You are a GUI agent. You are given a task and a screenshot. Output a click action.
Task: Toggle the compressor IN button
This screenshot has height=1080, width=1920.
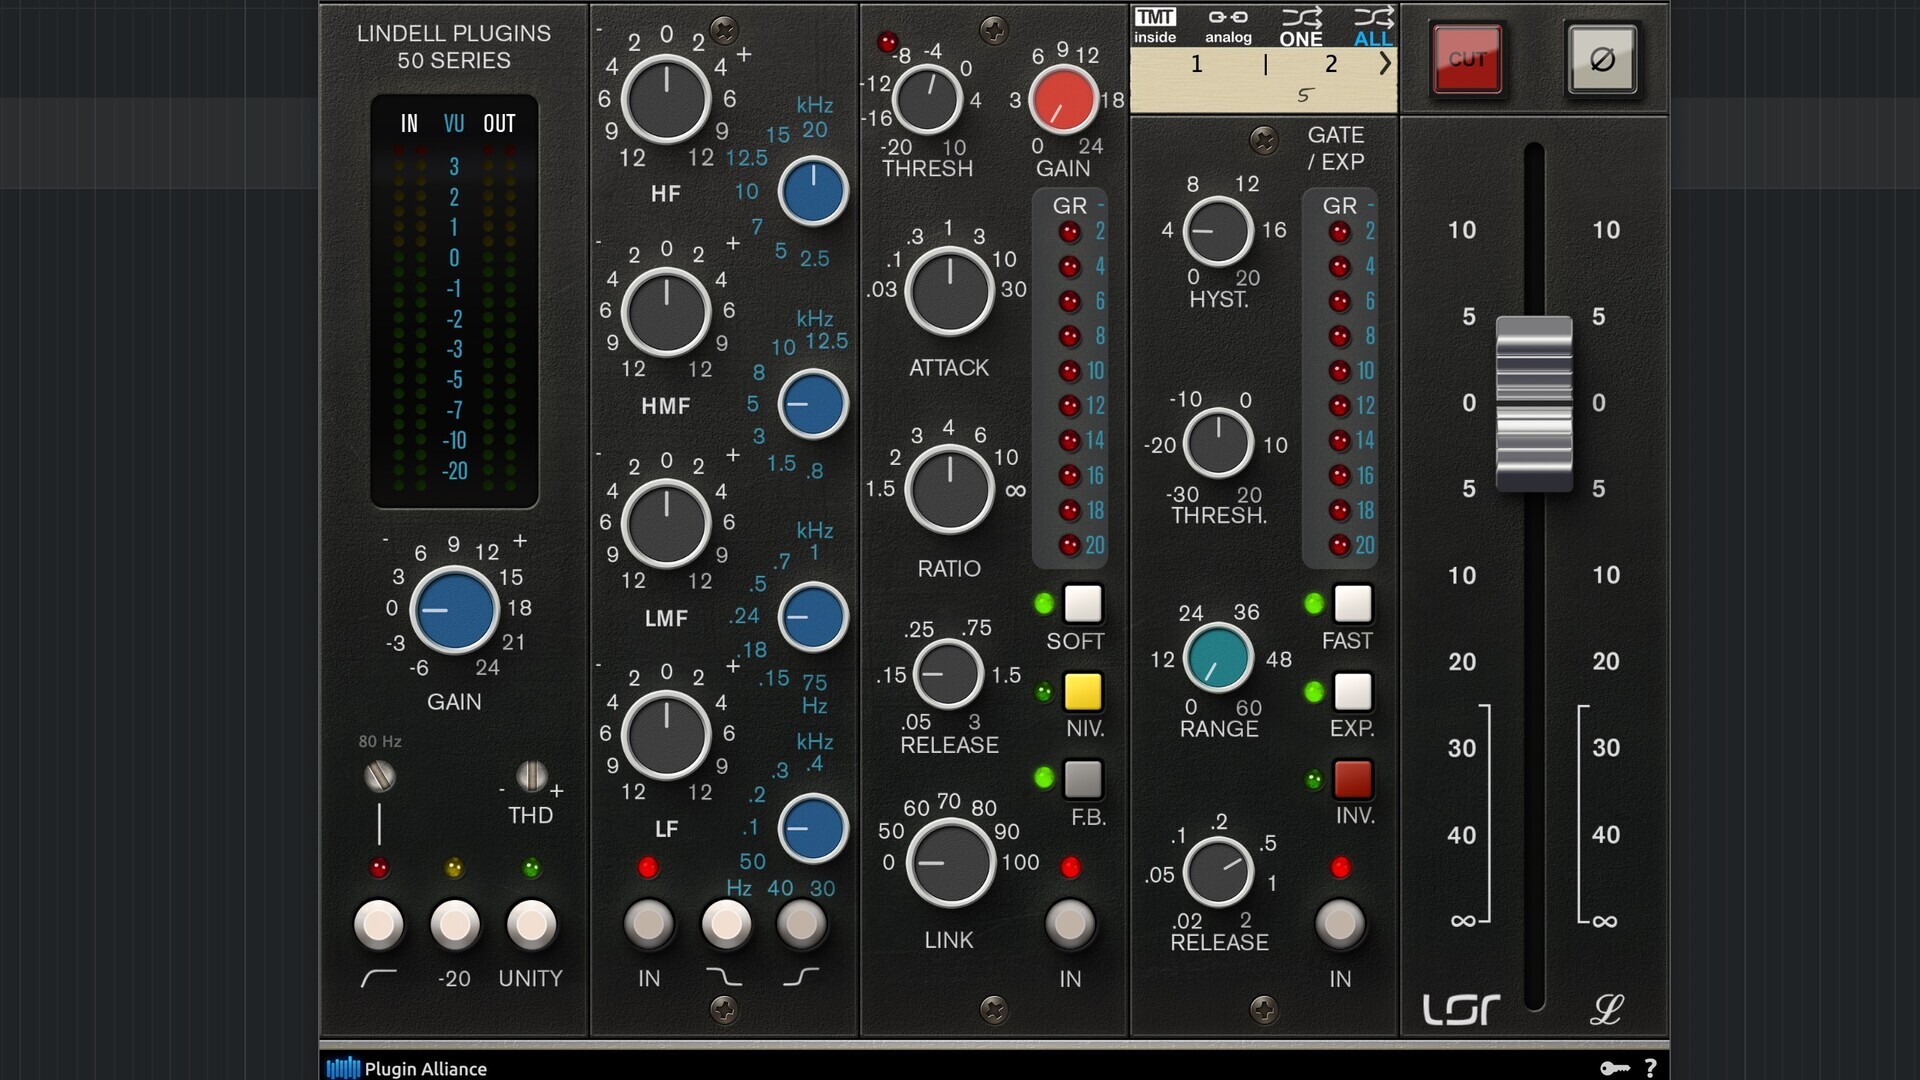tap(1070, 925)
